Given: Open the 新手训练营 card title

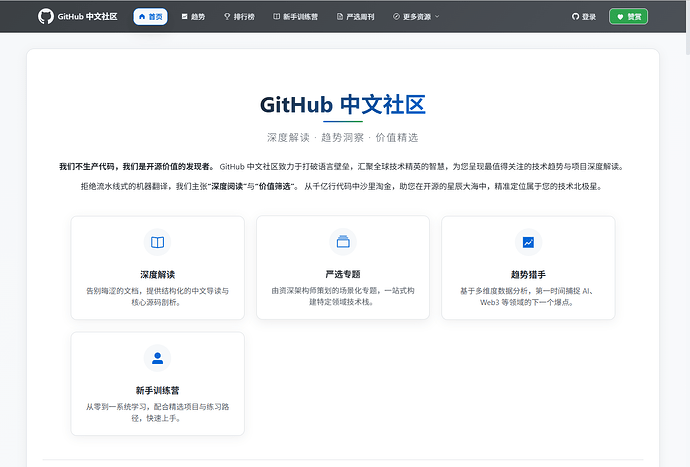Looking at the screenshot, I should (157, 389).
